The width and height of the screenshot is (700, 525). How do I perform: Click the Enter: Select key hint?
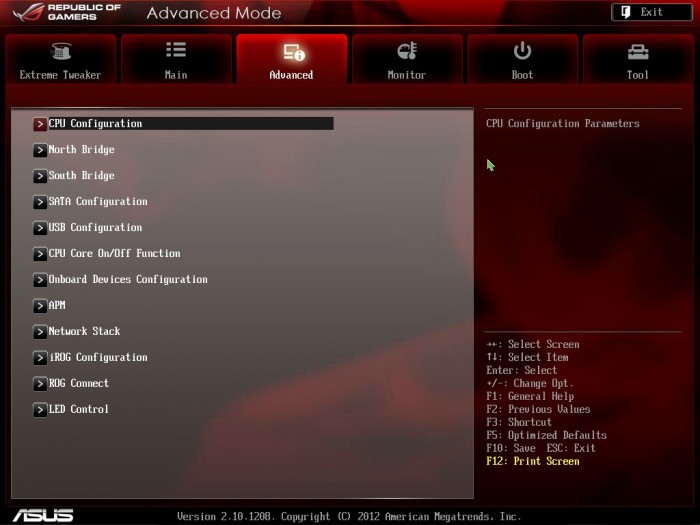(521, 370)
